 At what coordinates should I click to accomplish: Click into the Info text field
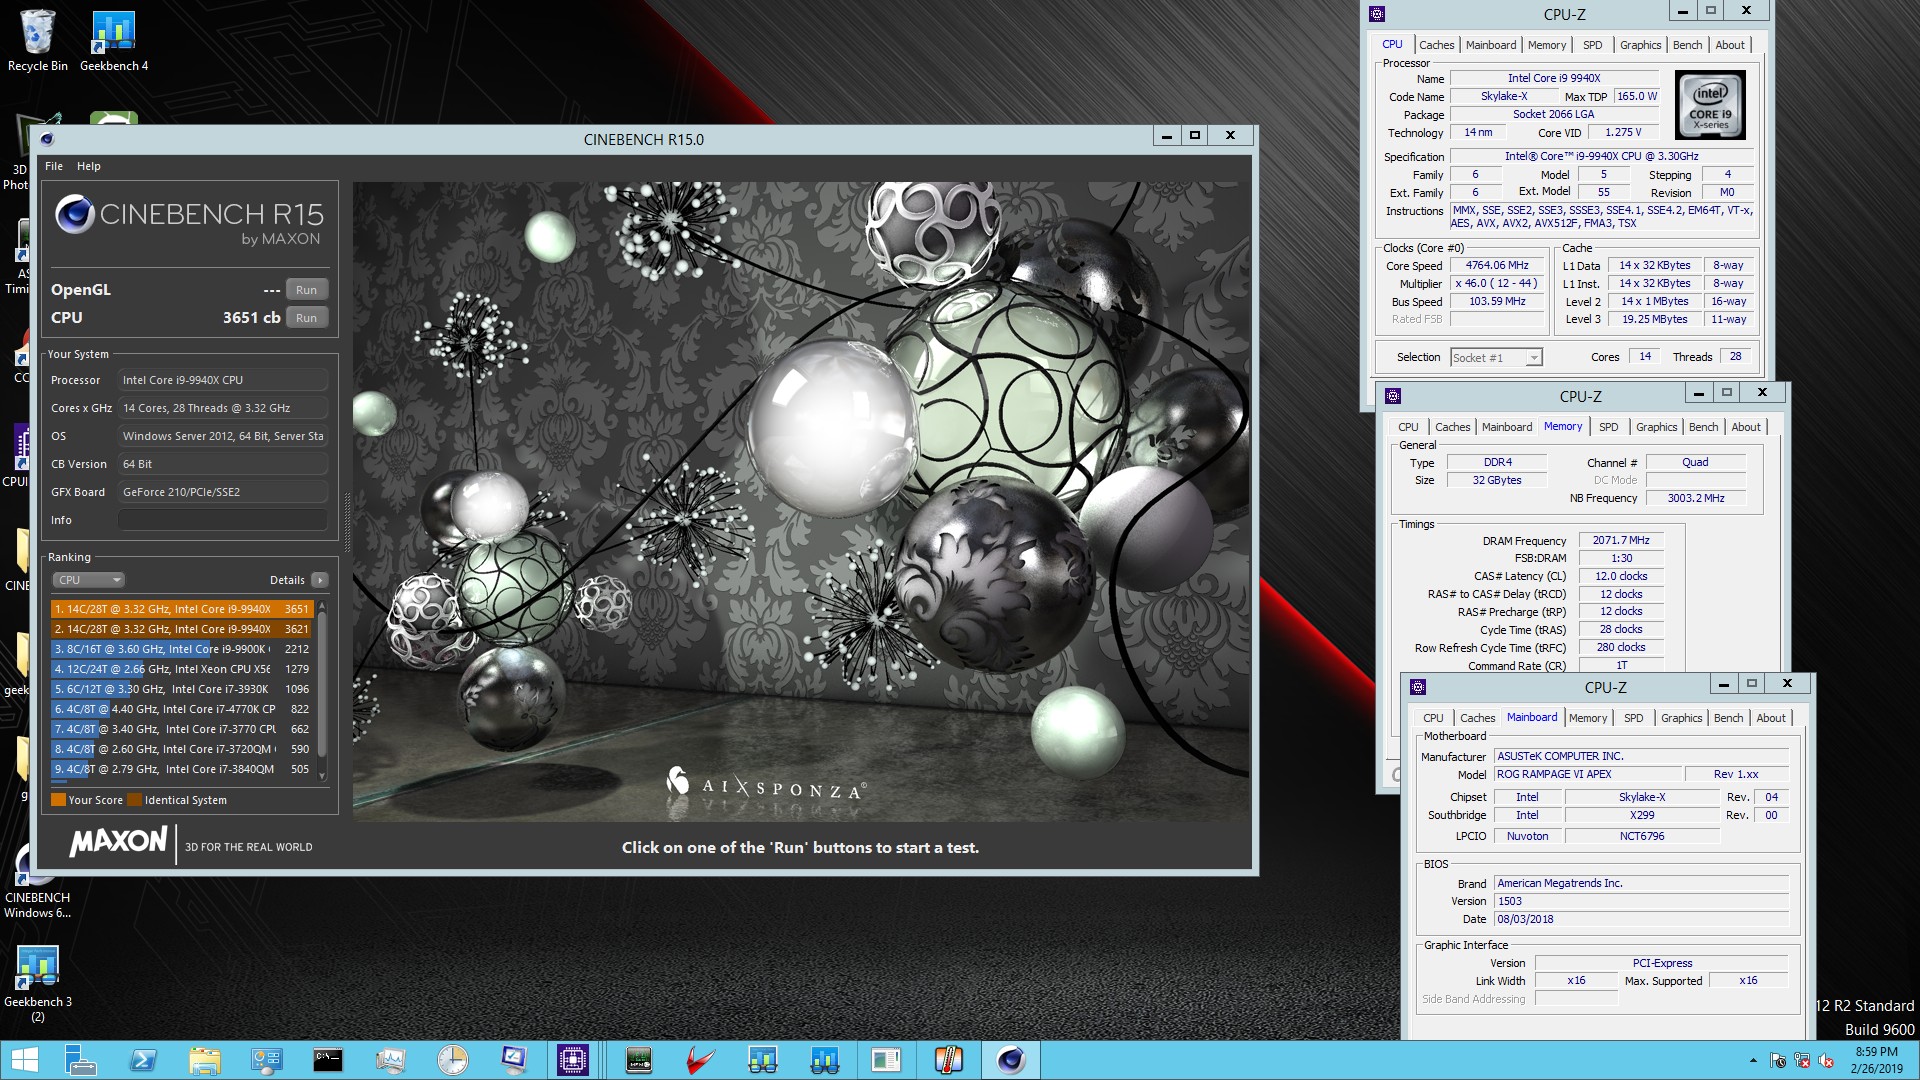point(222,520)
